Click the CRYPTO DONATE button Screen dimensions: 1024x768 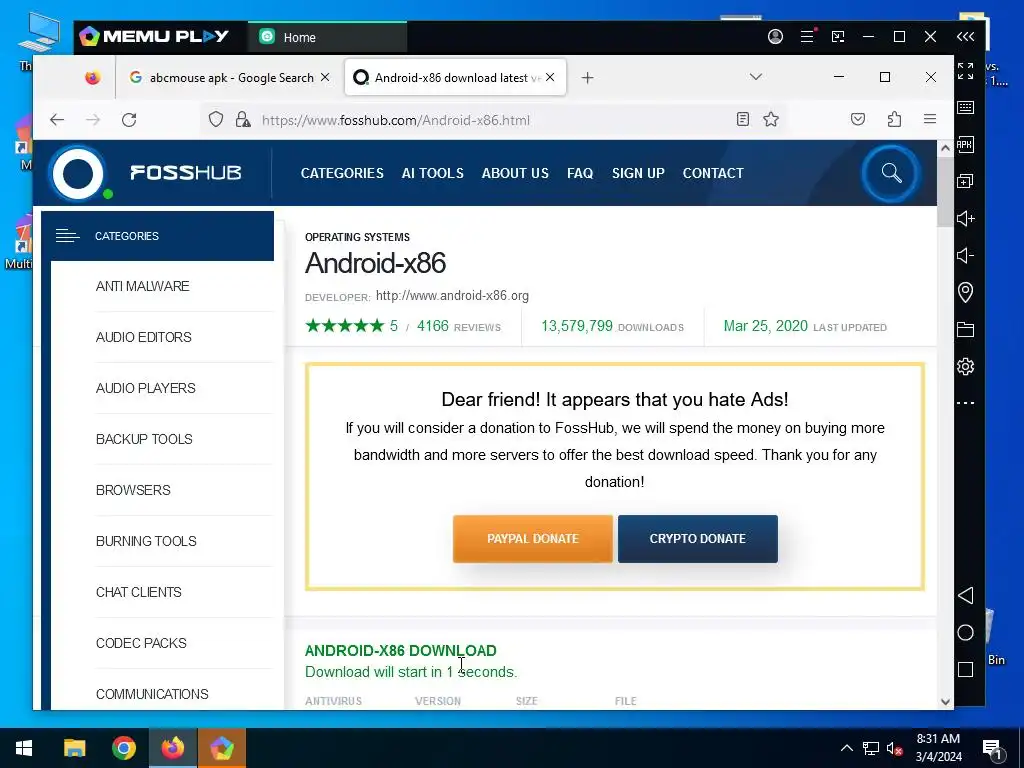697,539
